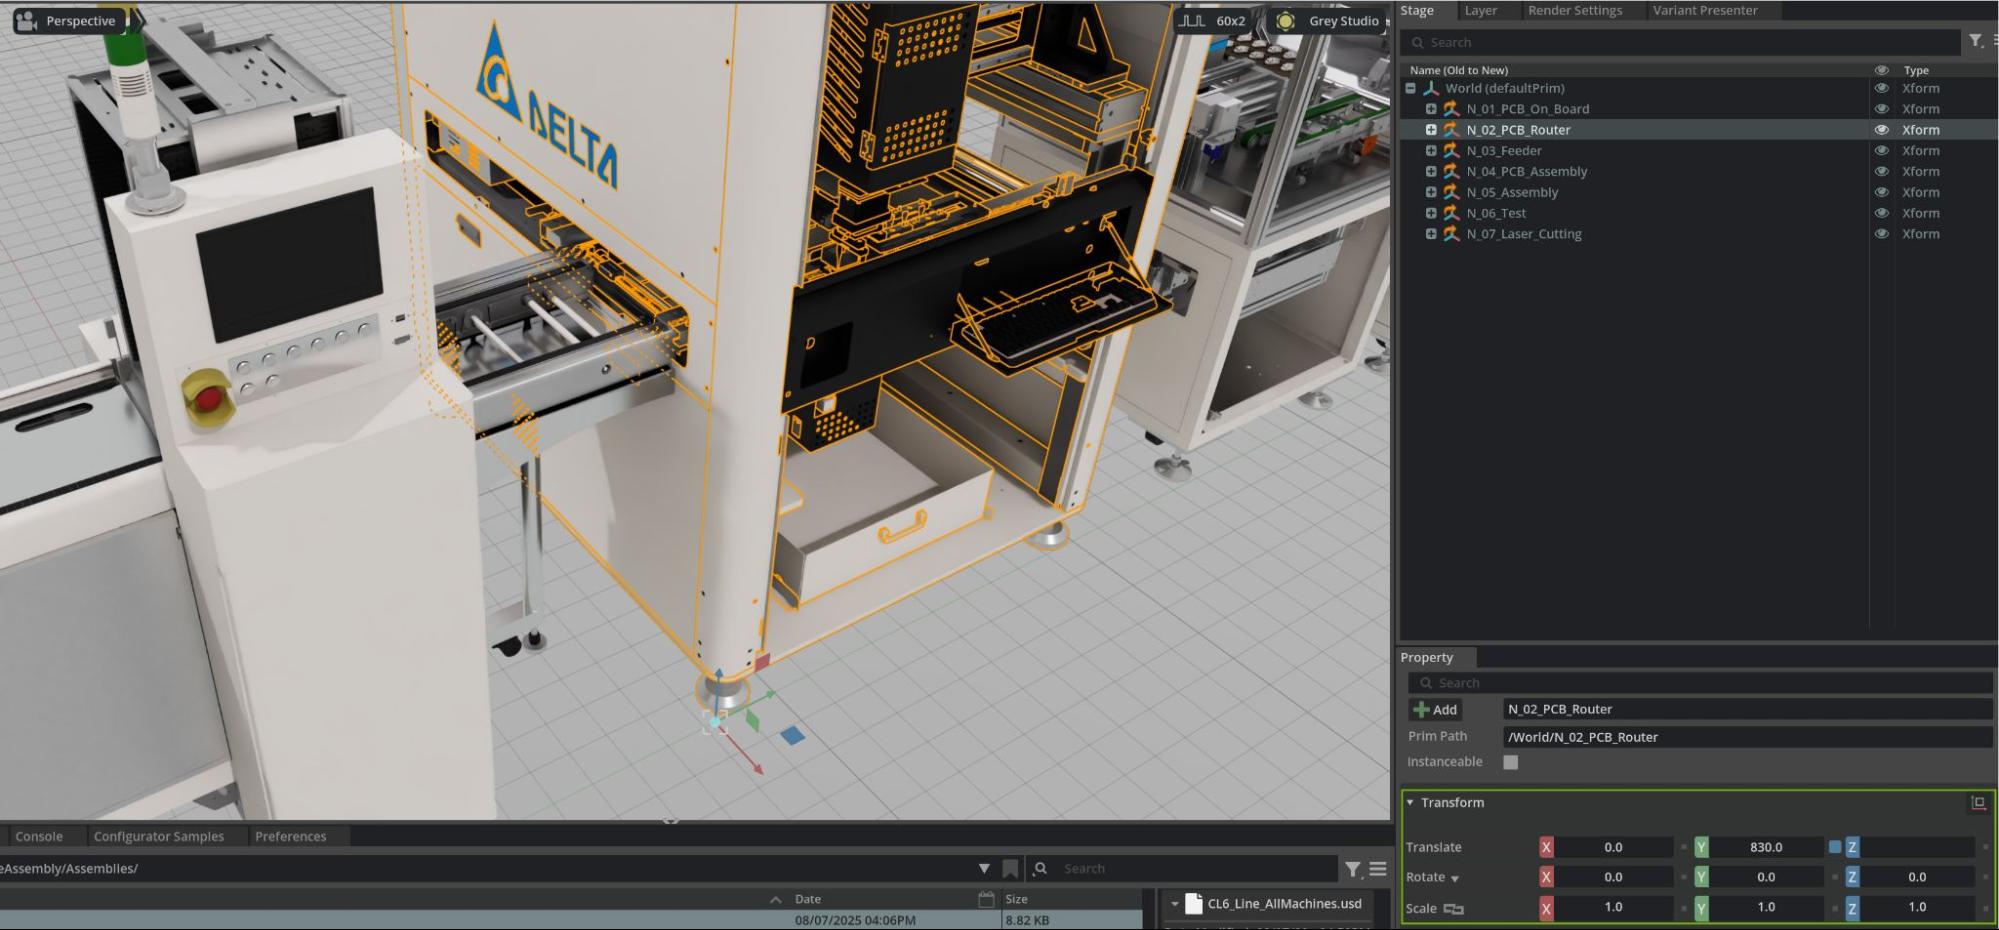This screenshot has height=930, width=1999.
Task: Click the Add button in Property panel
Action: coord(1435,710)
